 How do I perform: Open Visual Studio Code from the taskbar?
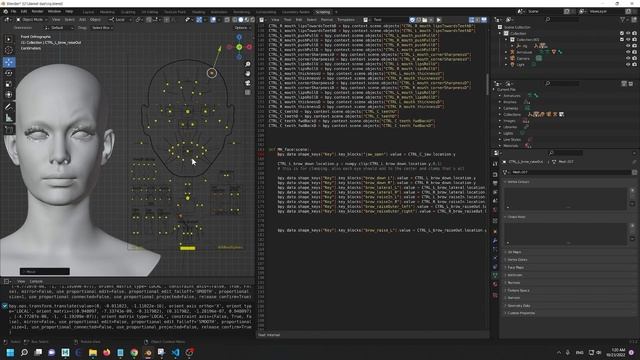click(x=176, y=352)
